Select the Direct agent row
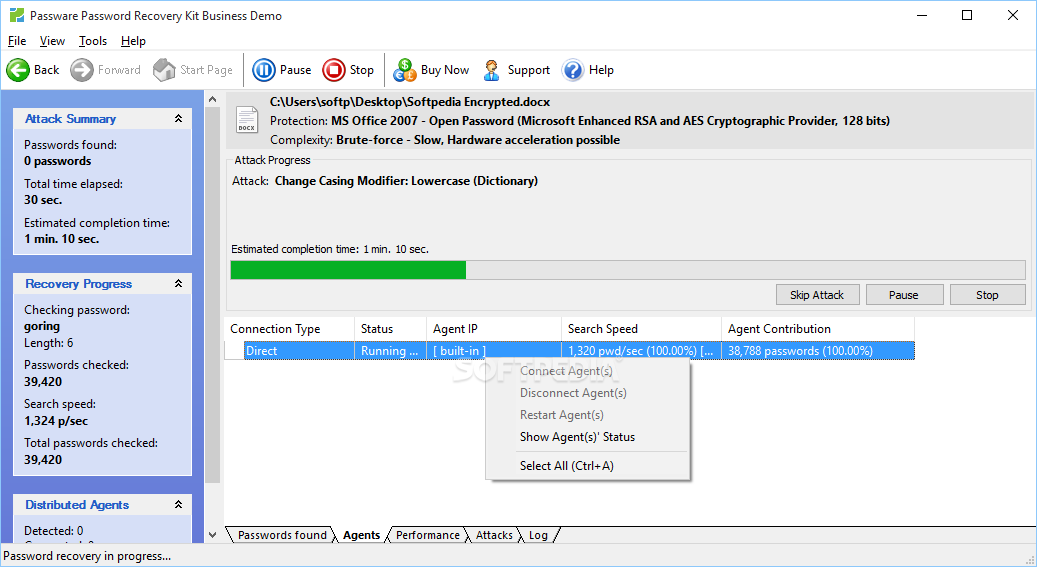 [x=569, y=351]
